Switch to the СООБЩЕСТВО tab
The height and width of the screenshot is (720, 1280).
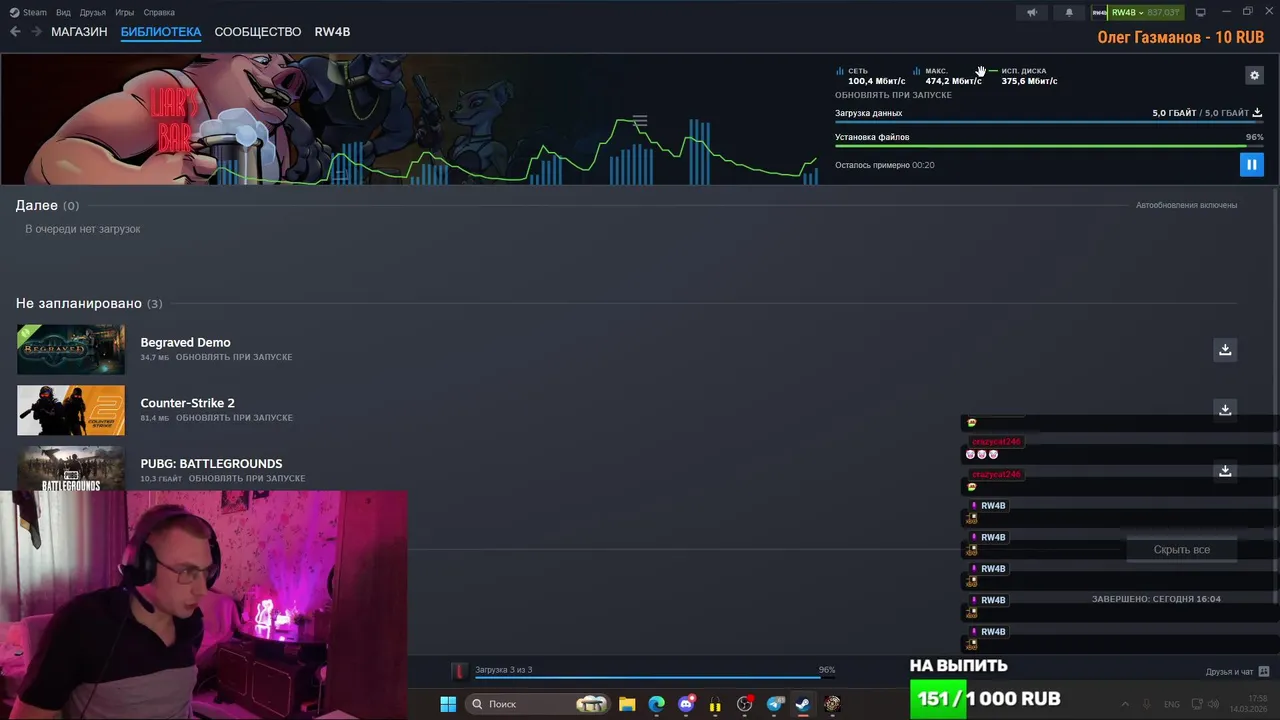pyautogui.click(x=258, y=32)
